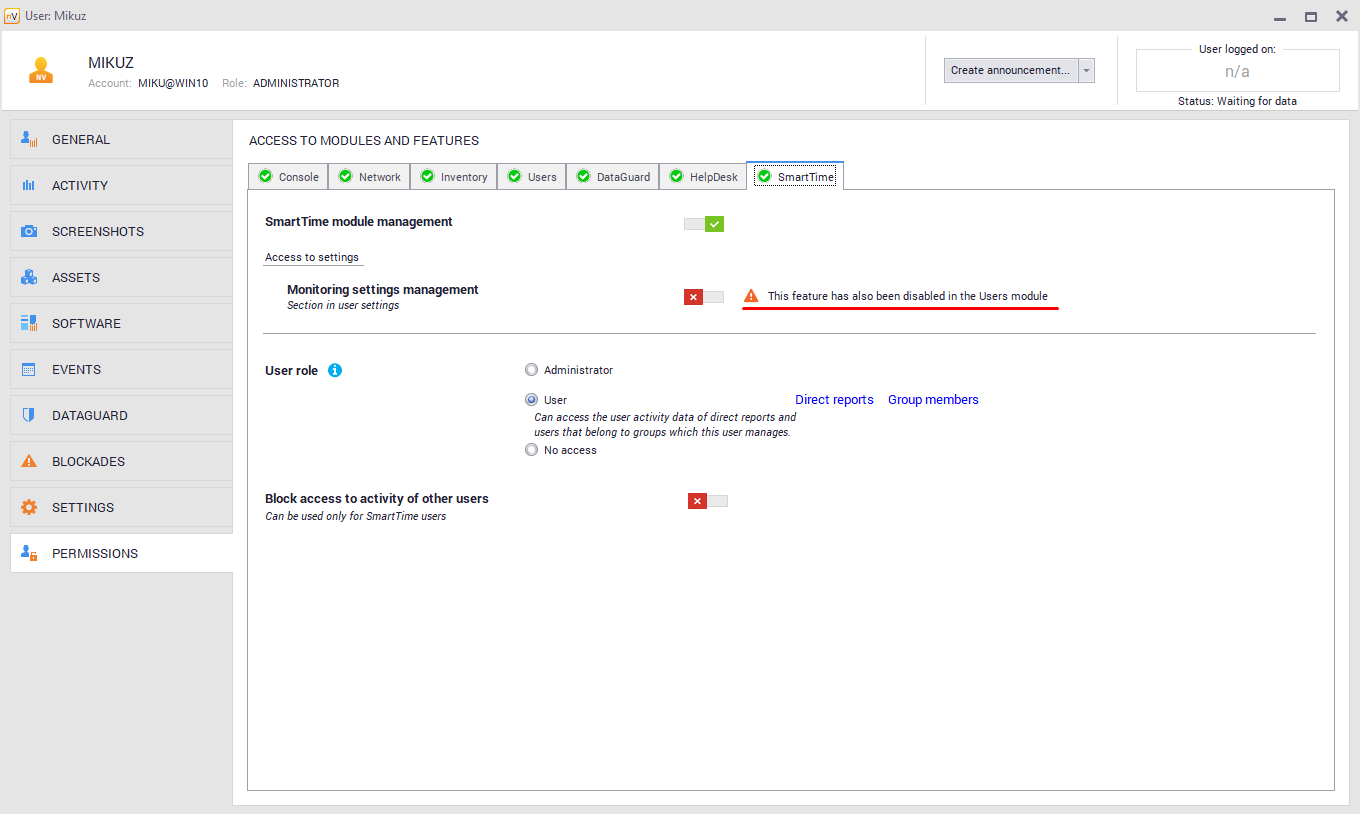Toggle SmartTime module management switch
The image size is (1360, 814).
pos(704,224)
